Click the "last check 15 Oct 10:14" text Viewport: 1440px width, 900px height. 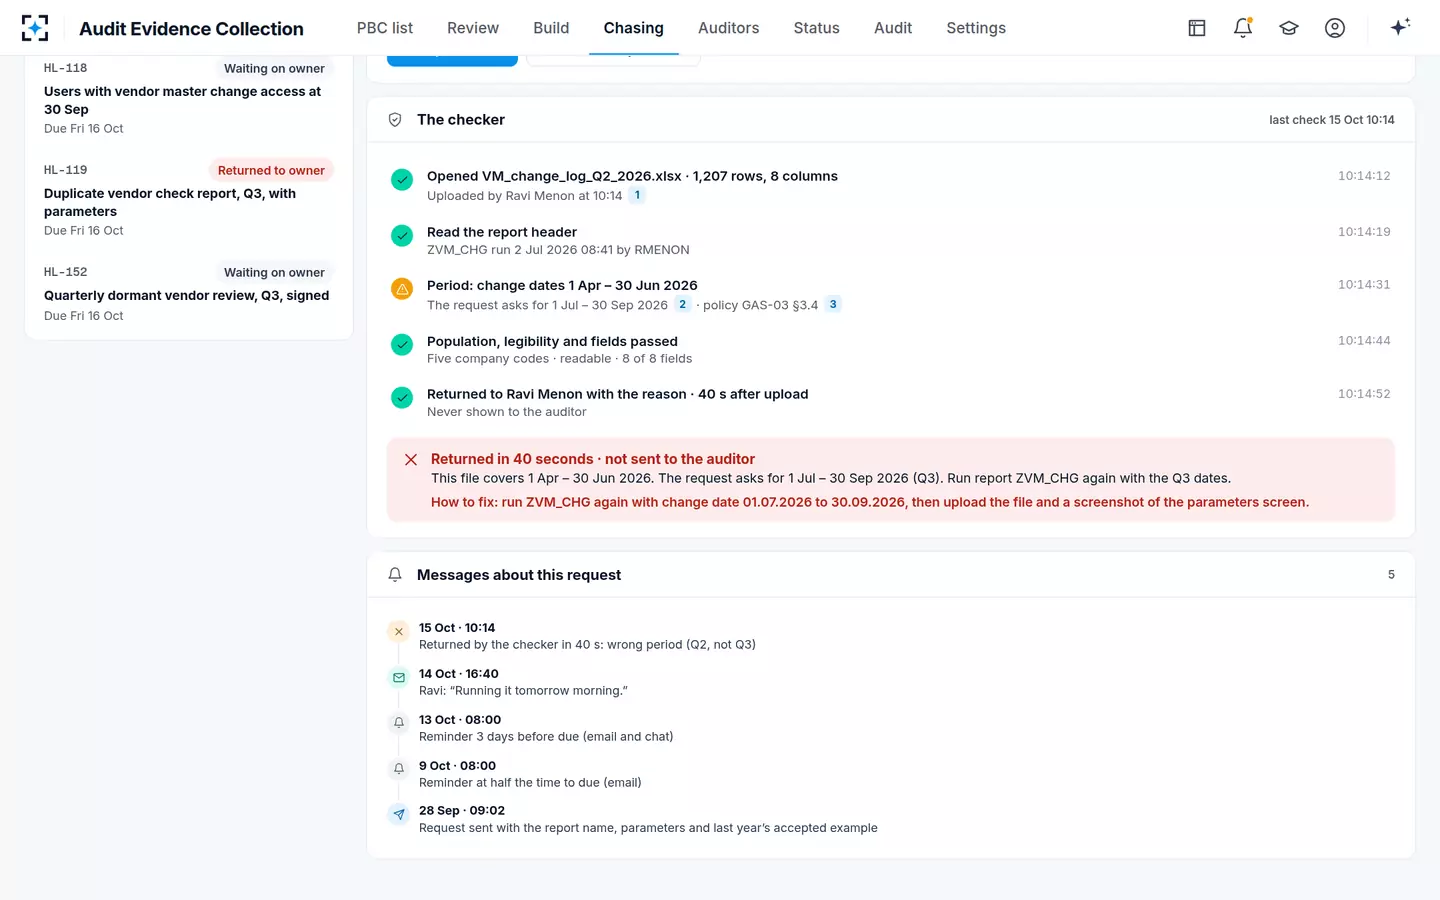click(1332, 120)
